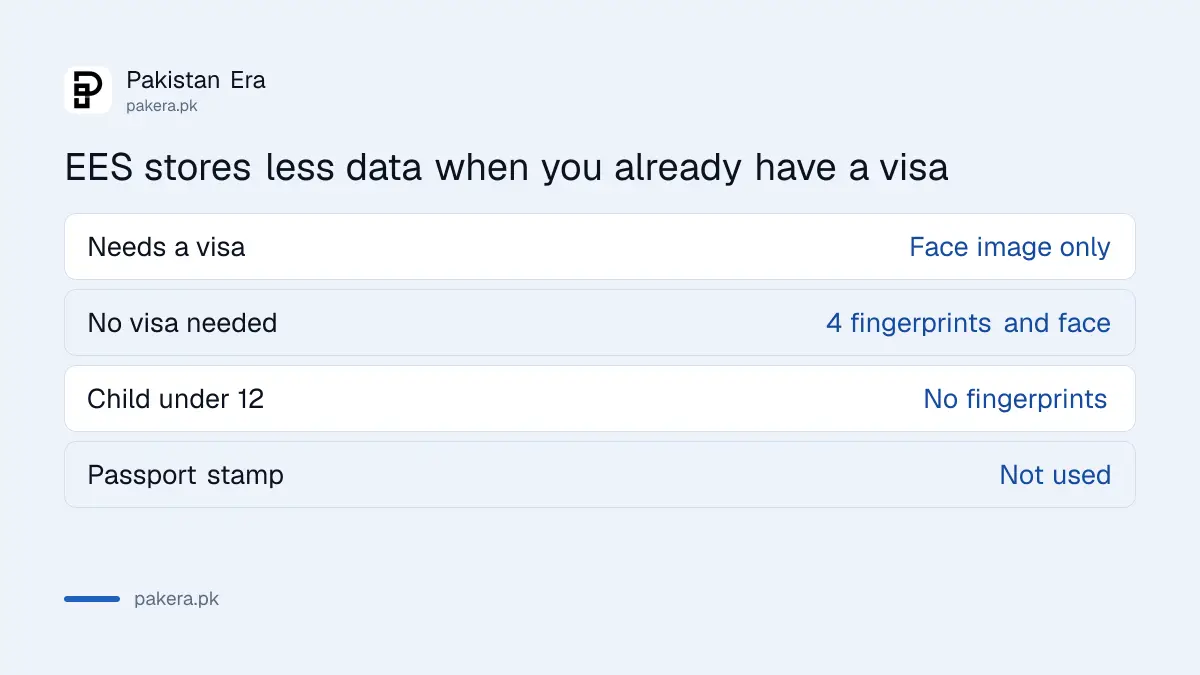Select the Pakistan Era brand name
Viewport: 1200px width, 675px height.
pyautogui.click(x=196, y=80)
